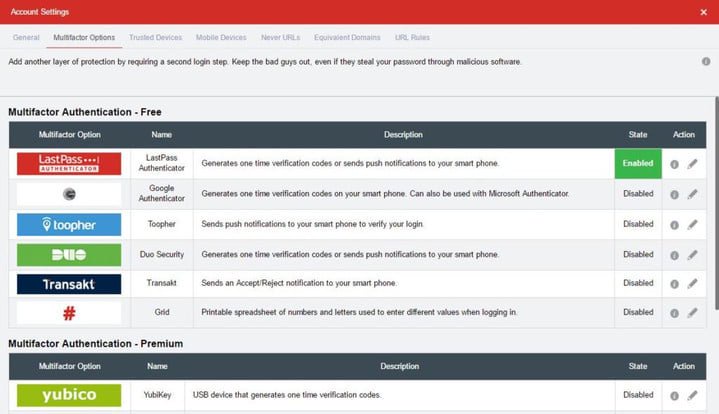Close the Account Settings dialog
719x414 pixels.
coord(704,11)
